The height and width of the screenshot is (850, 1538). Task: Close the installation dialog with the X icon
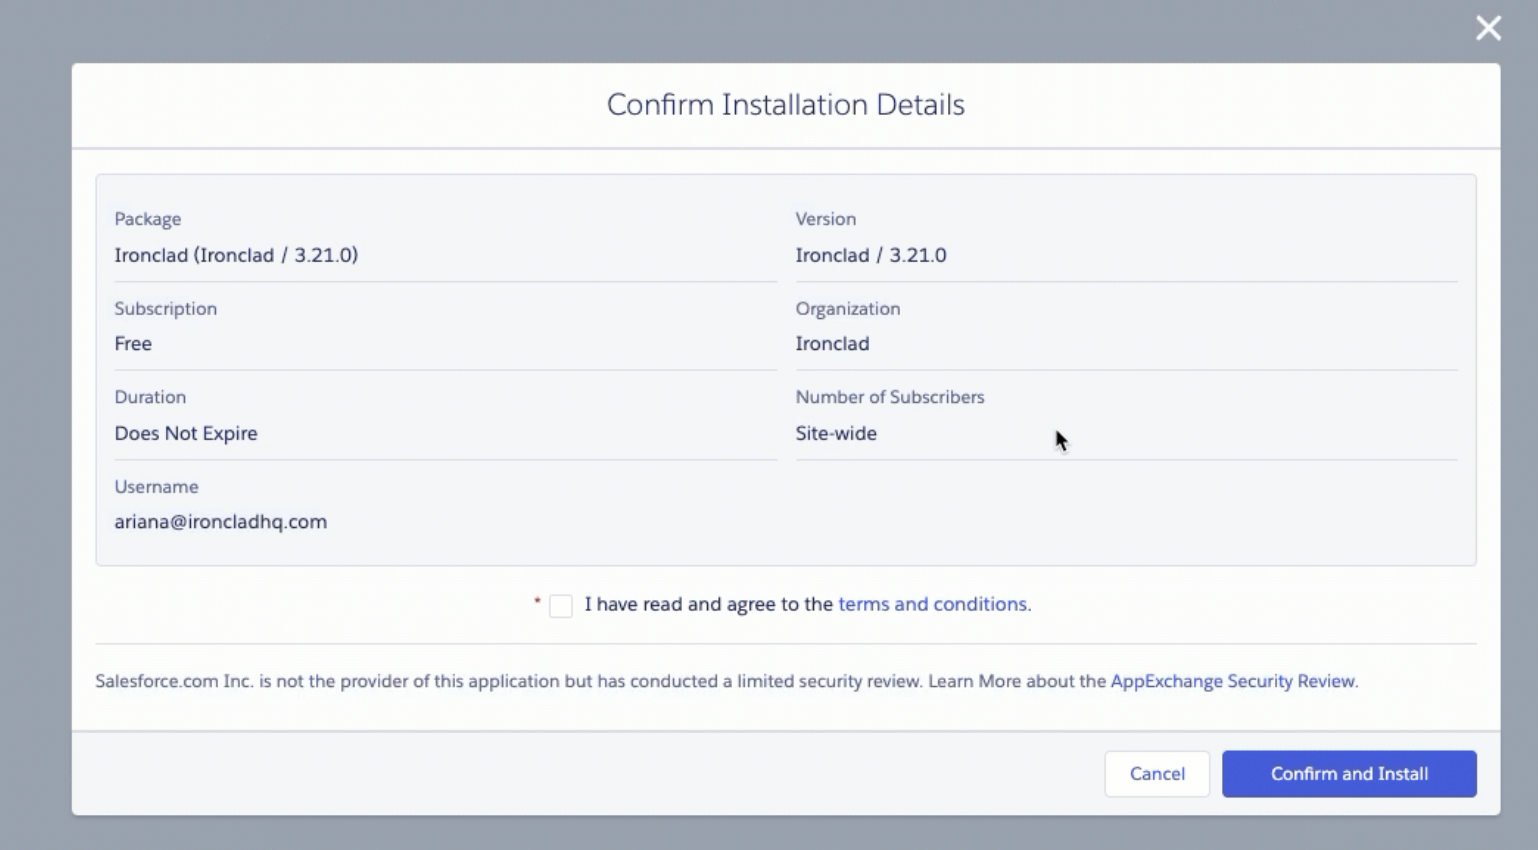click(1488, 28)
